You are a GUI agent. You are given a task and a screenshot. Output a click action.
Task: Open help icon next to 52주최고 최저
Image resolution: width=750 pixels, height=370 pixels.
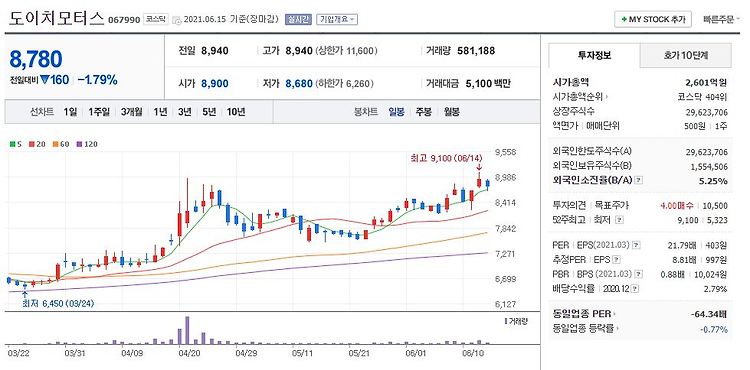point(620,220)
